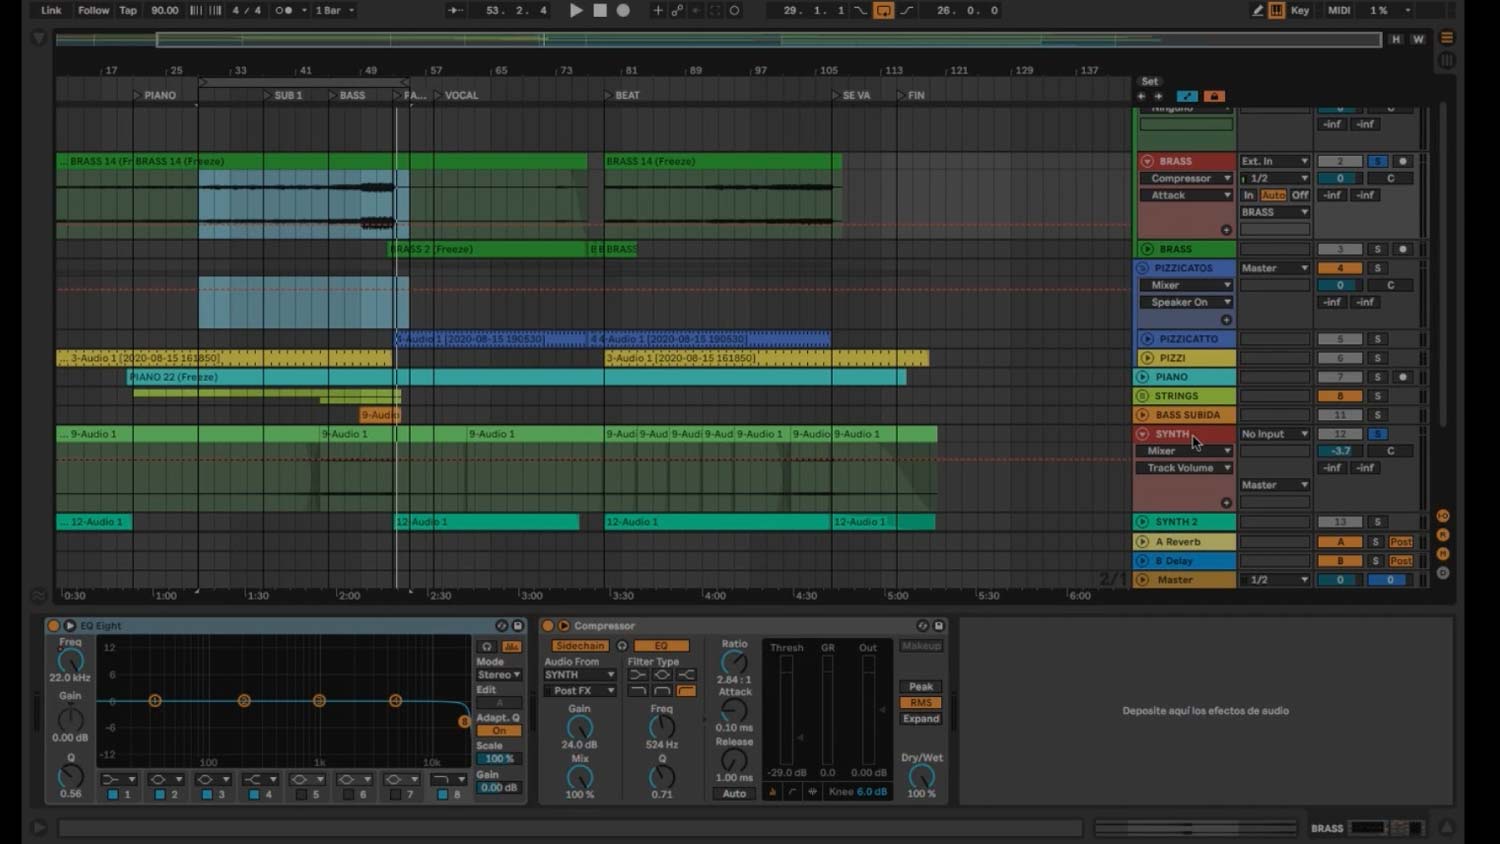The image size is (1500, 844).
Task: Open MIDI map mode
Action: (x=1339, y=10)
